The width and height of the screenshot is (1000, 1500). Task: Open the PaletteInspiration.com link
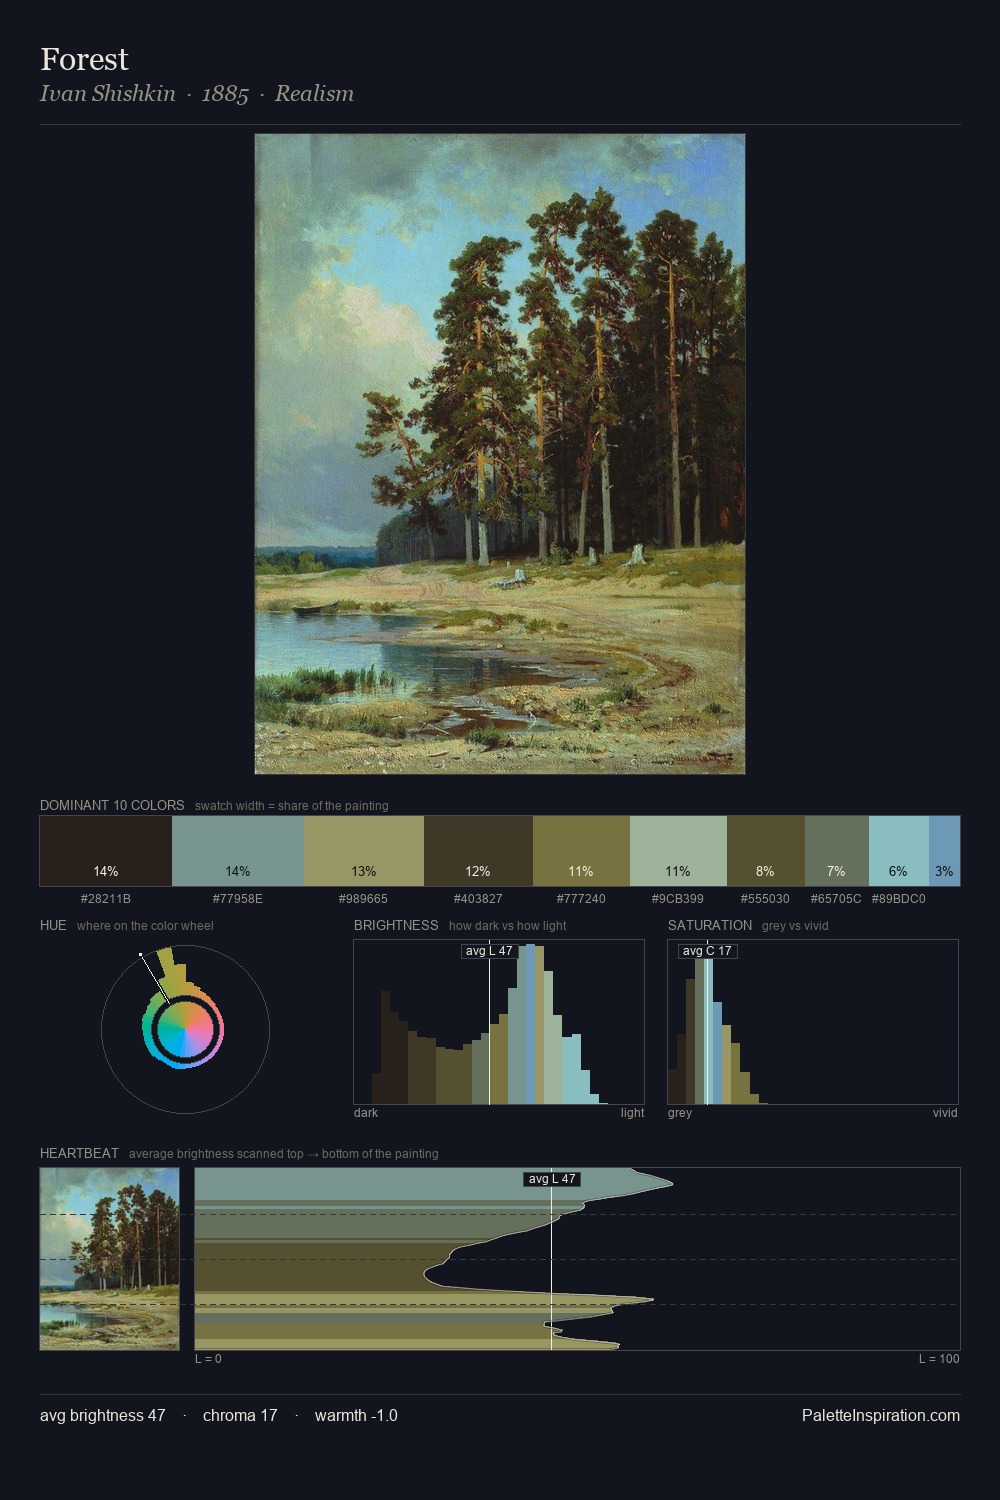coord(881,1415)
